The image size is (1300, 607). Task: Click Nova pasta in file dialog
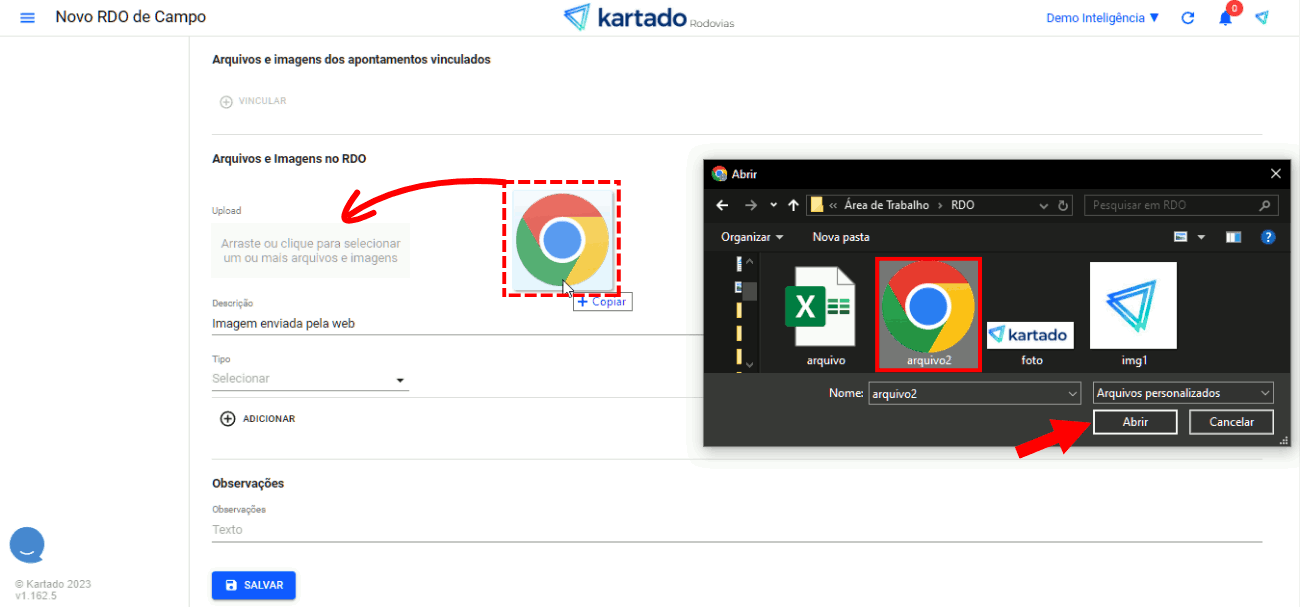[841, 237]
